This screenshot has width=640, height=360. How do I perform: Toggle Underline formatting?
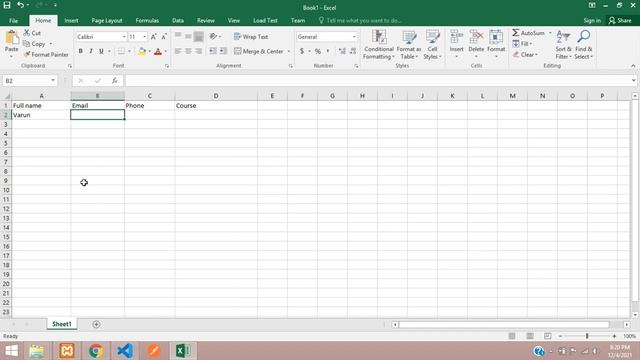point(101,51)
